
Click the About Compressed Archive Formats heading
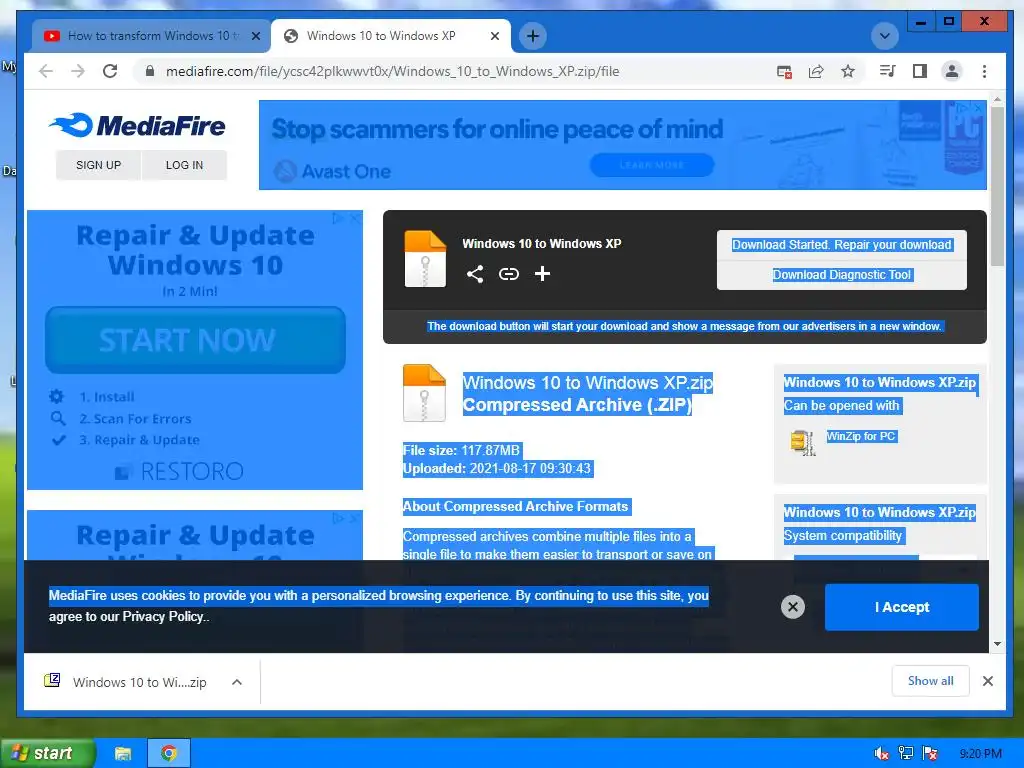(515, 506)
